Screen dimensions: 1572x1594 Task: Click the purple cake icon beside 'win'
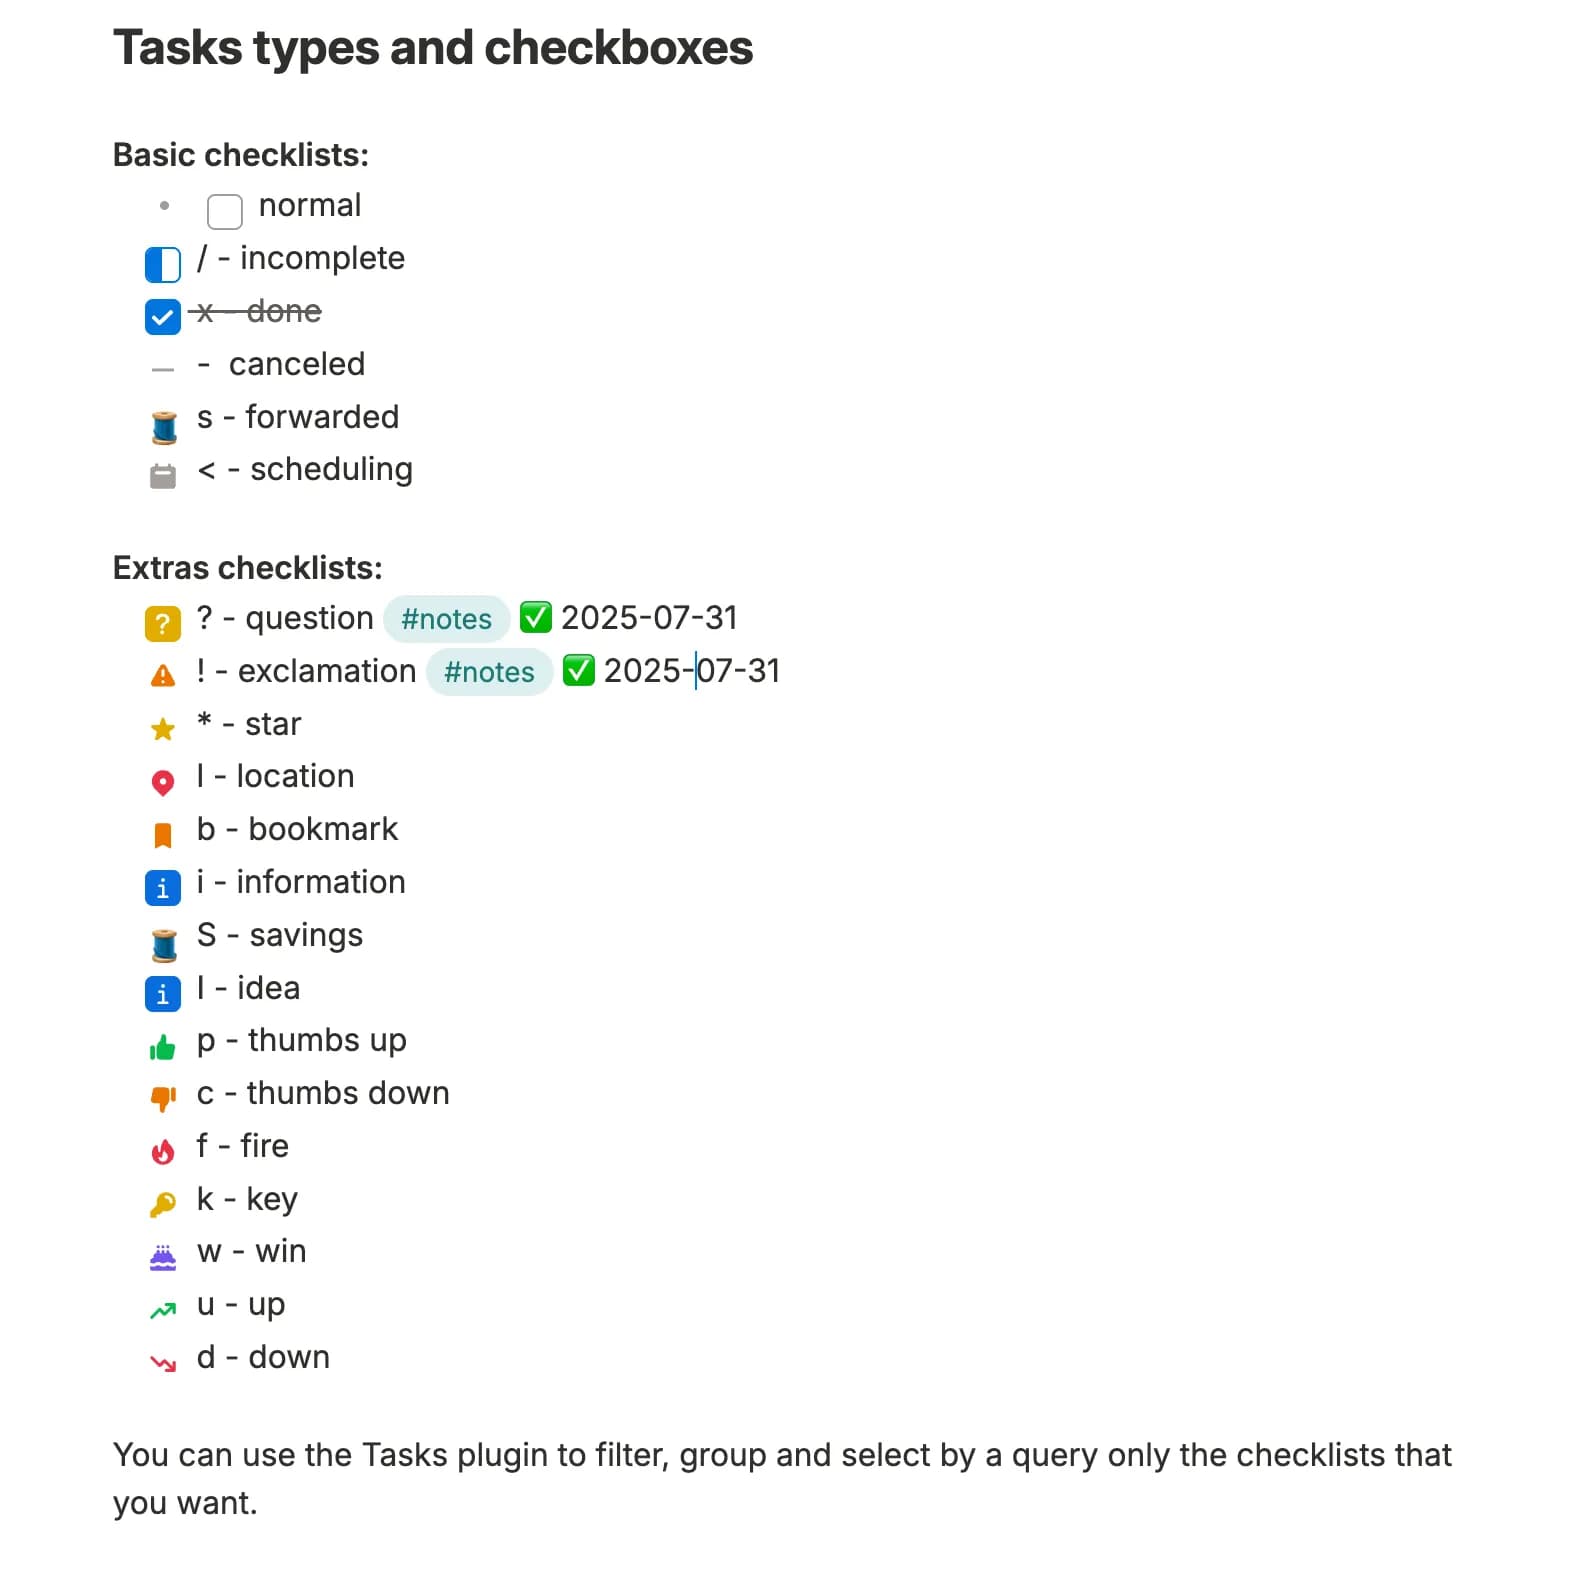[163, 1257]
